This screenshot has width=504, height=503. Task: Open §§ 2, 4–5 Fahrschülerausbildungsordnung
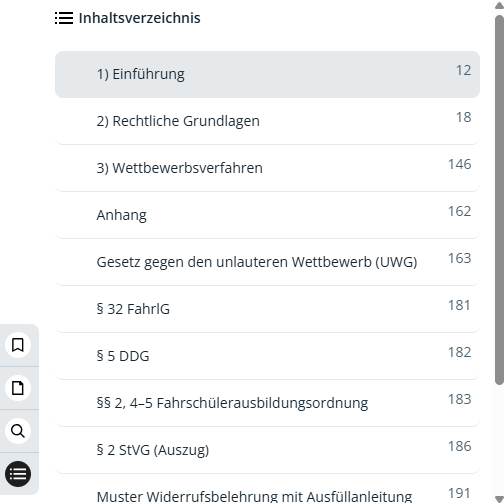tap(267, 403)
